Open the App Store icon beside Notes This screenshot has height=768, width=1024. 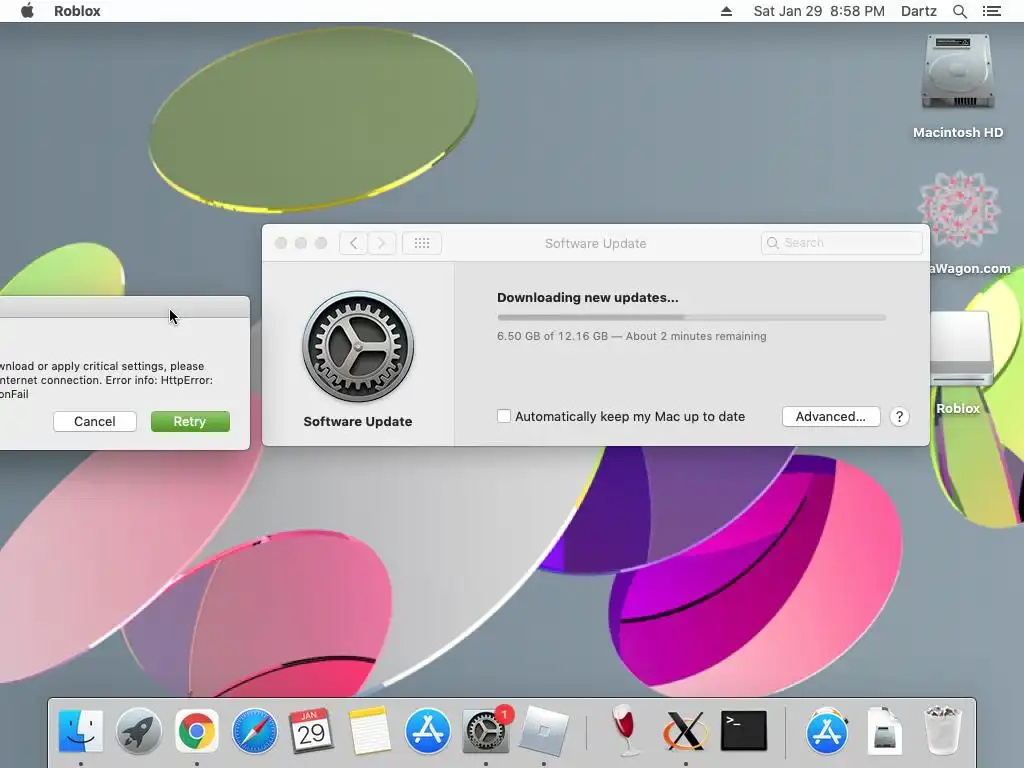click(428, 731)
